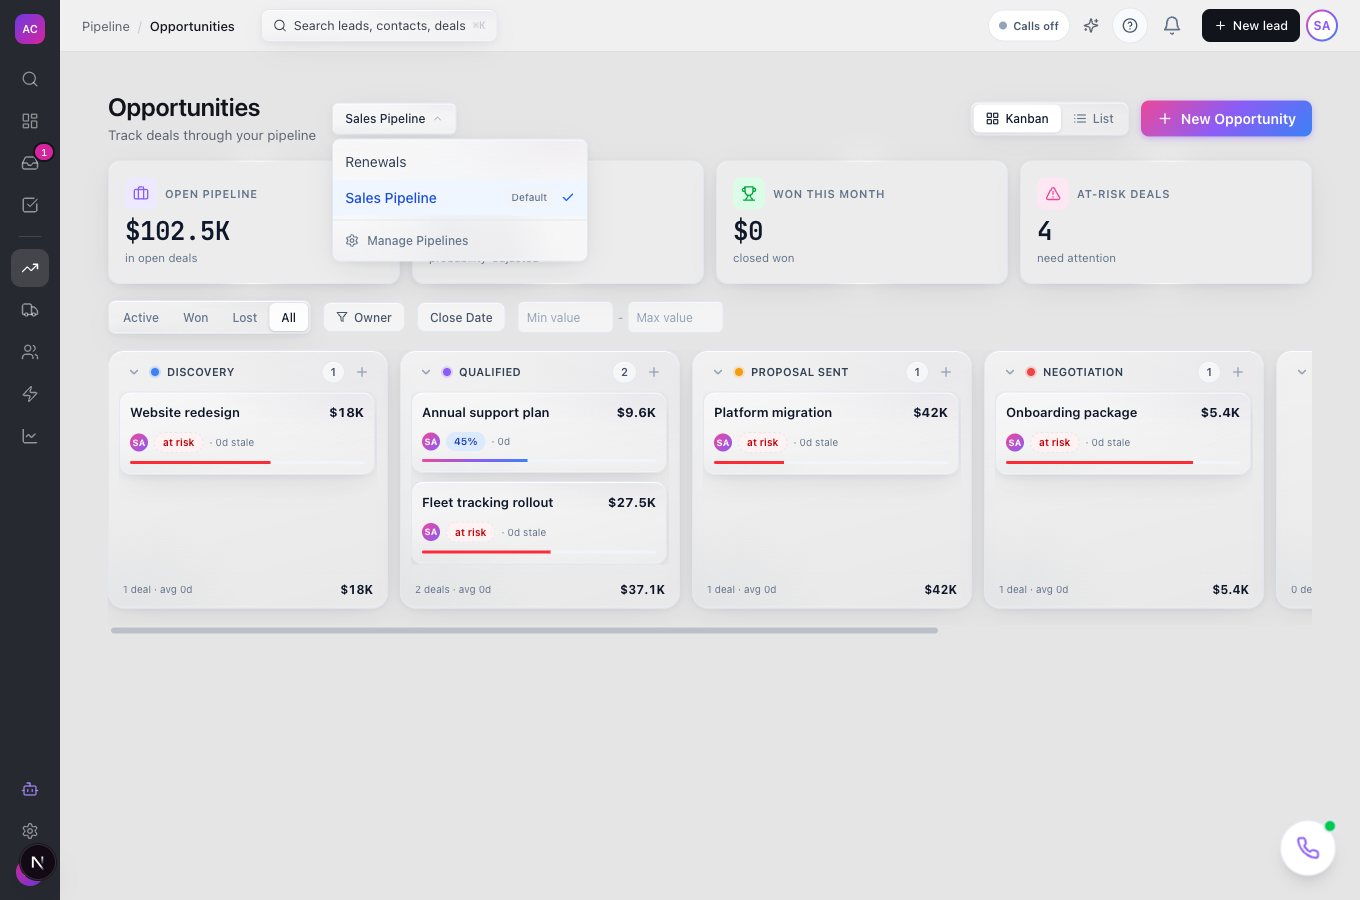Show the Active deals tab
This screenshot has height=900, width=1360.
point(141,318)
